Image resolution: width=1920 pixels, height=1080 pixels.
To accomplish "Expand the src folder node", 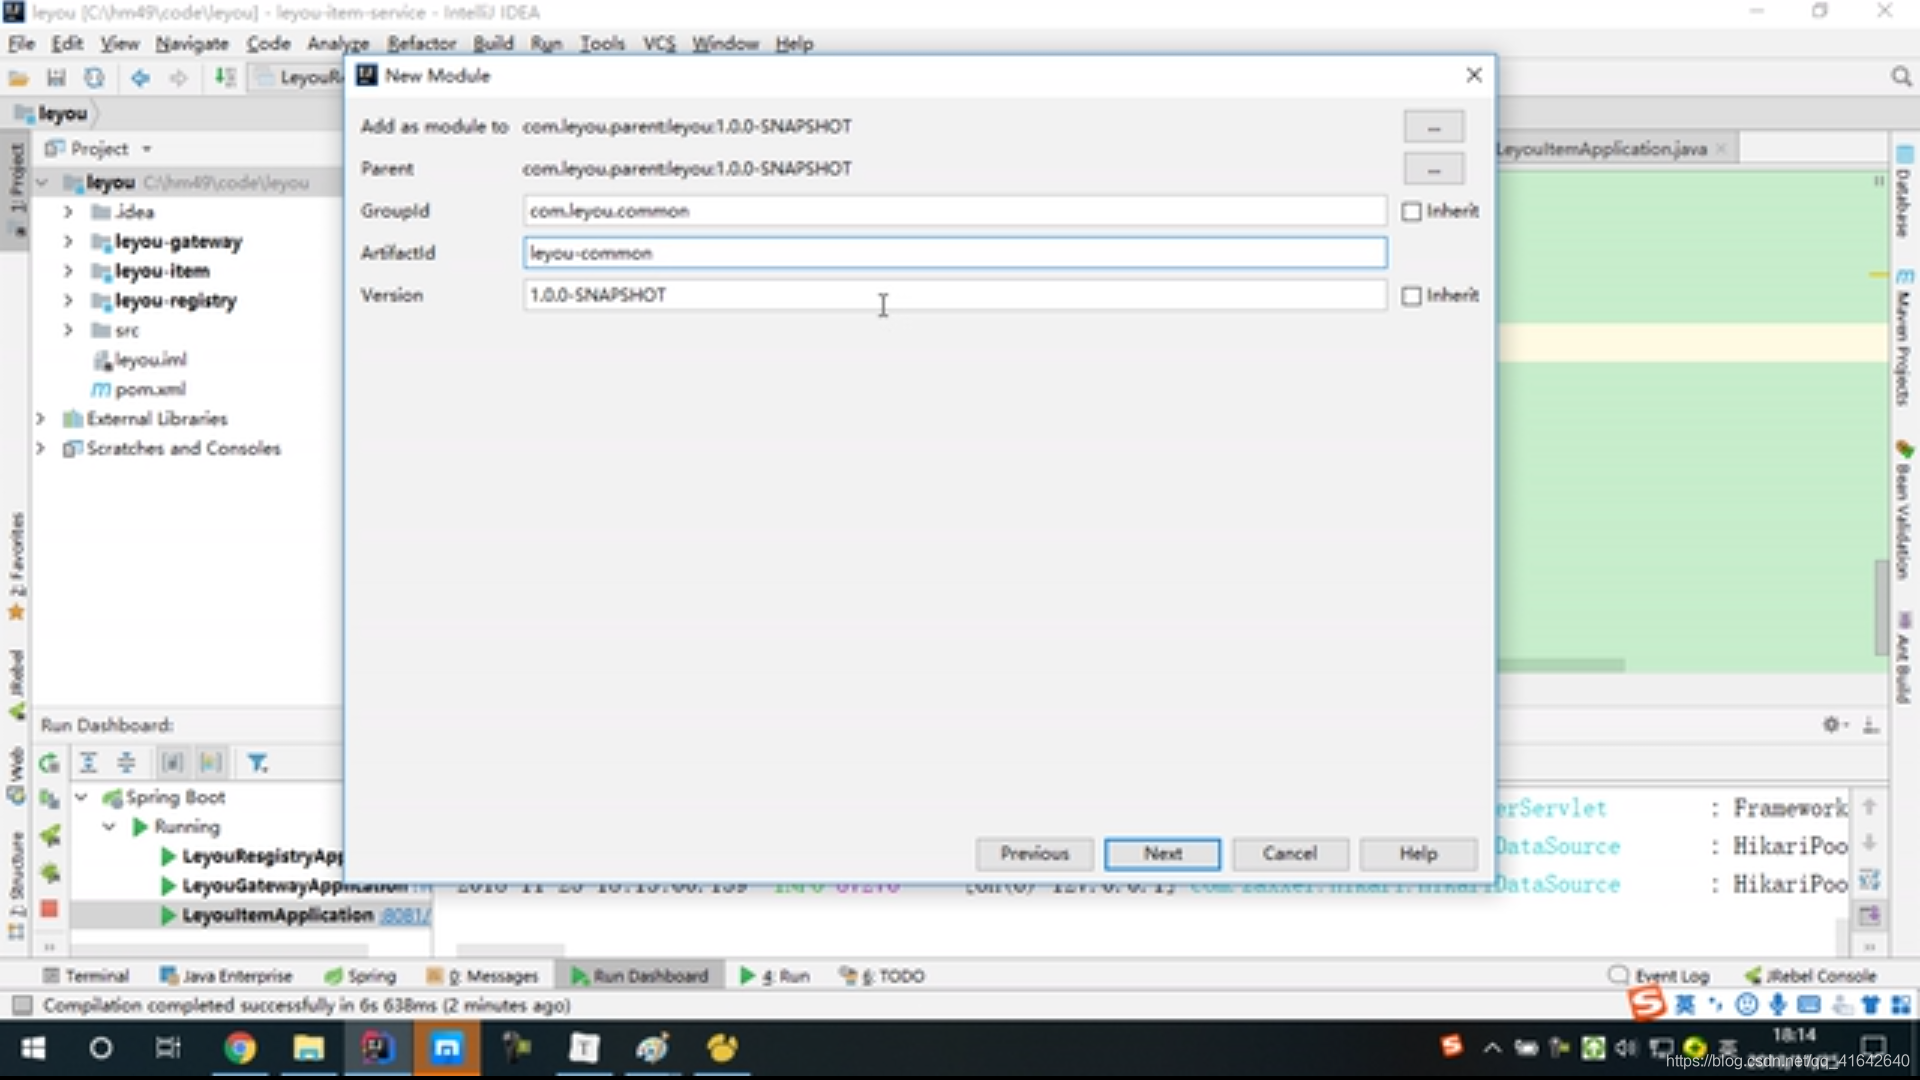I will click(68, 330).
